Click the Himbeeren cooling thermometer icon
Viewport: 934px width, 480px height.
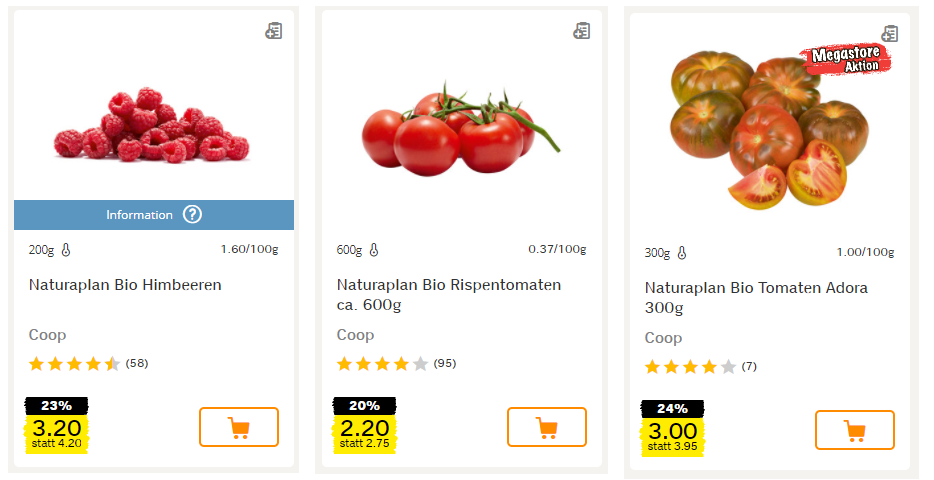pos(66,250)
